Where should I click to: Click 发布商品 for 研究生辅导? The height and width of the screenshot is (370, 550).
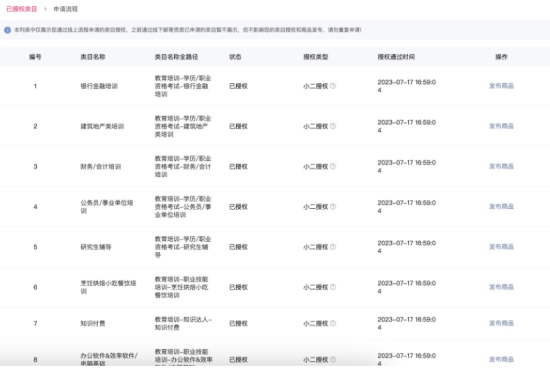click(x=501, y=247)
